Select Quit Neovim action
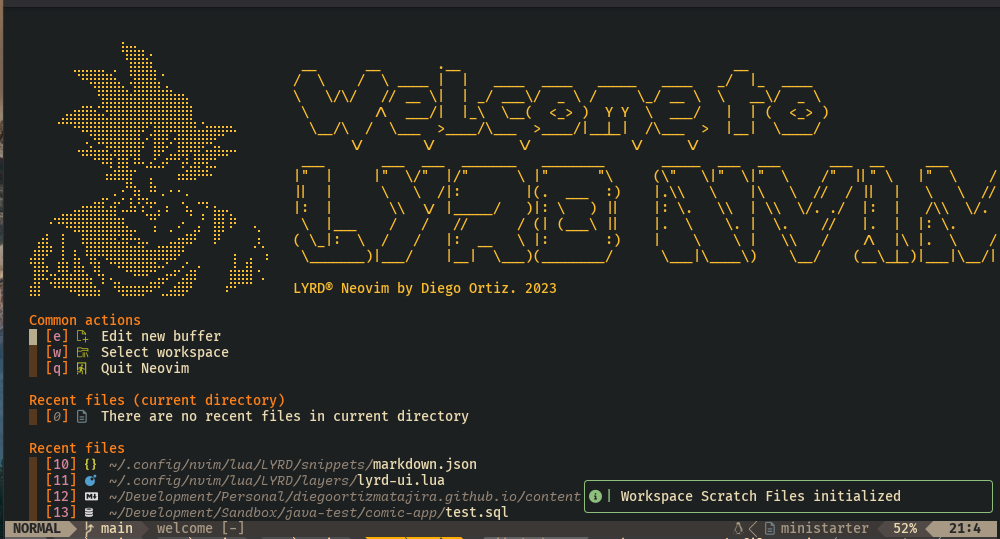 [x=145, y=368]
